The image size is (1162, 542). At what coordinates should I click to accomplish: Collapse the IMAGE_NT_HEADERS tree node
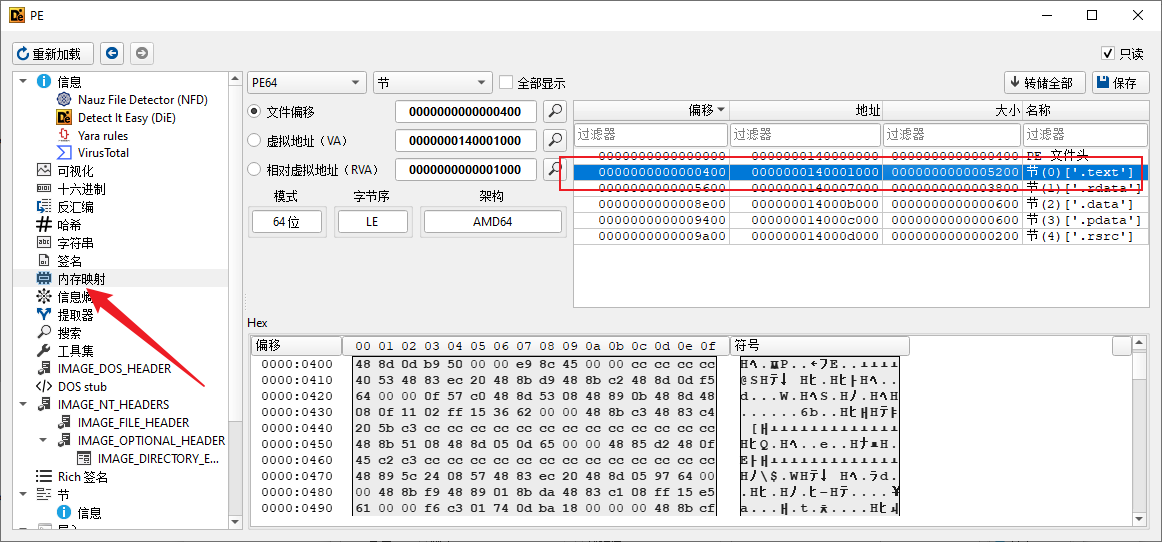(24, 404)
